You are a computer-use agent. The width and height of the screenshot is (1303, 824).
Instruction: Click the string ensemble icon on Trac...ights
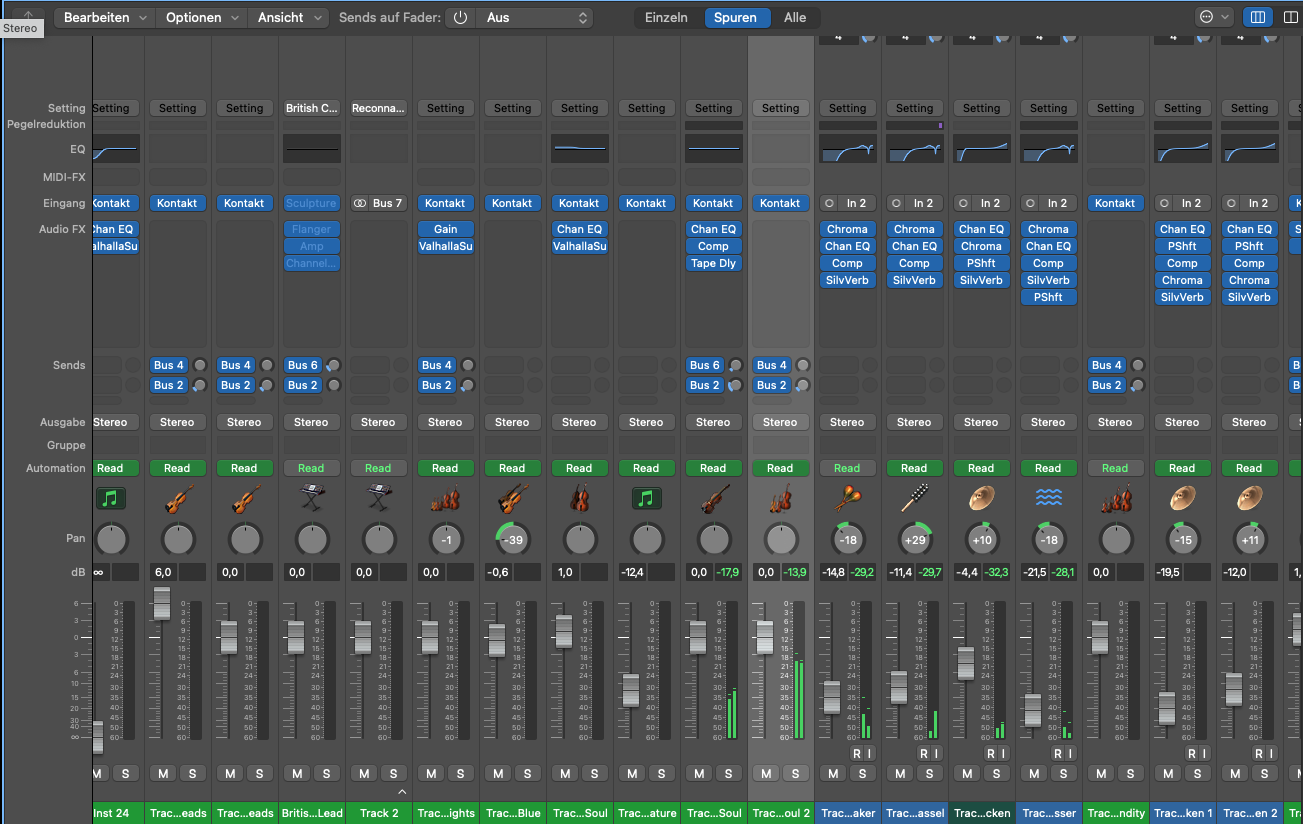tap(445, 498)
